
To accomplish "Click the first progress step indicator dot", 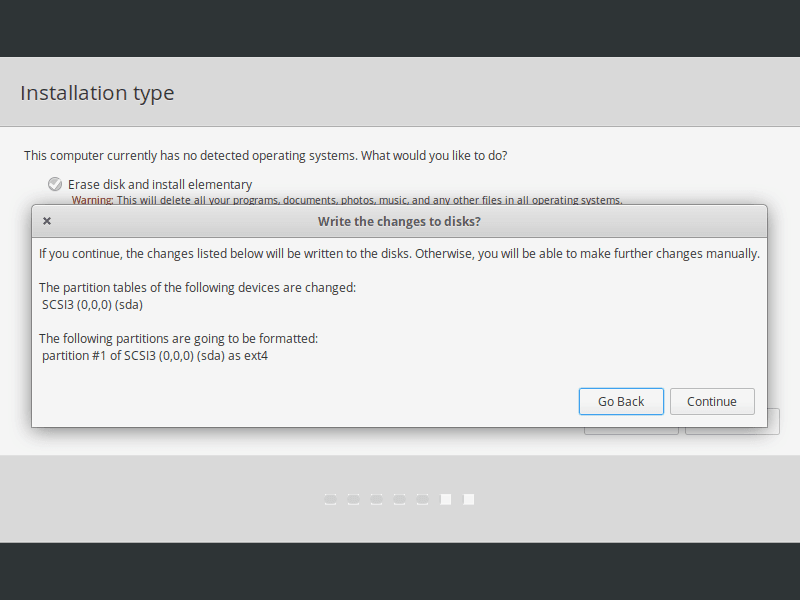I will 330,498.
